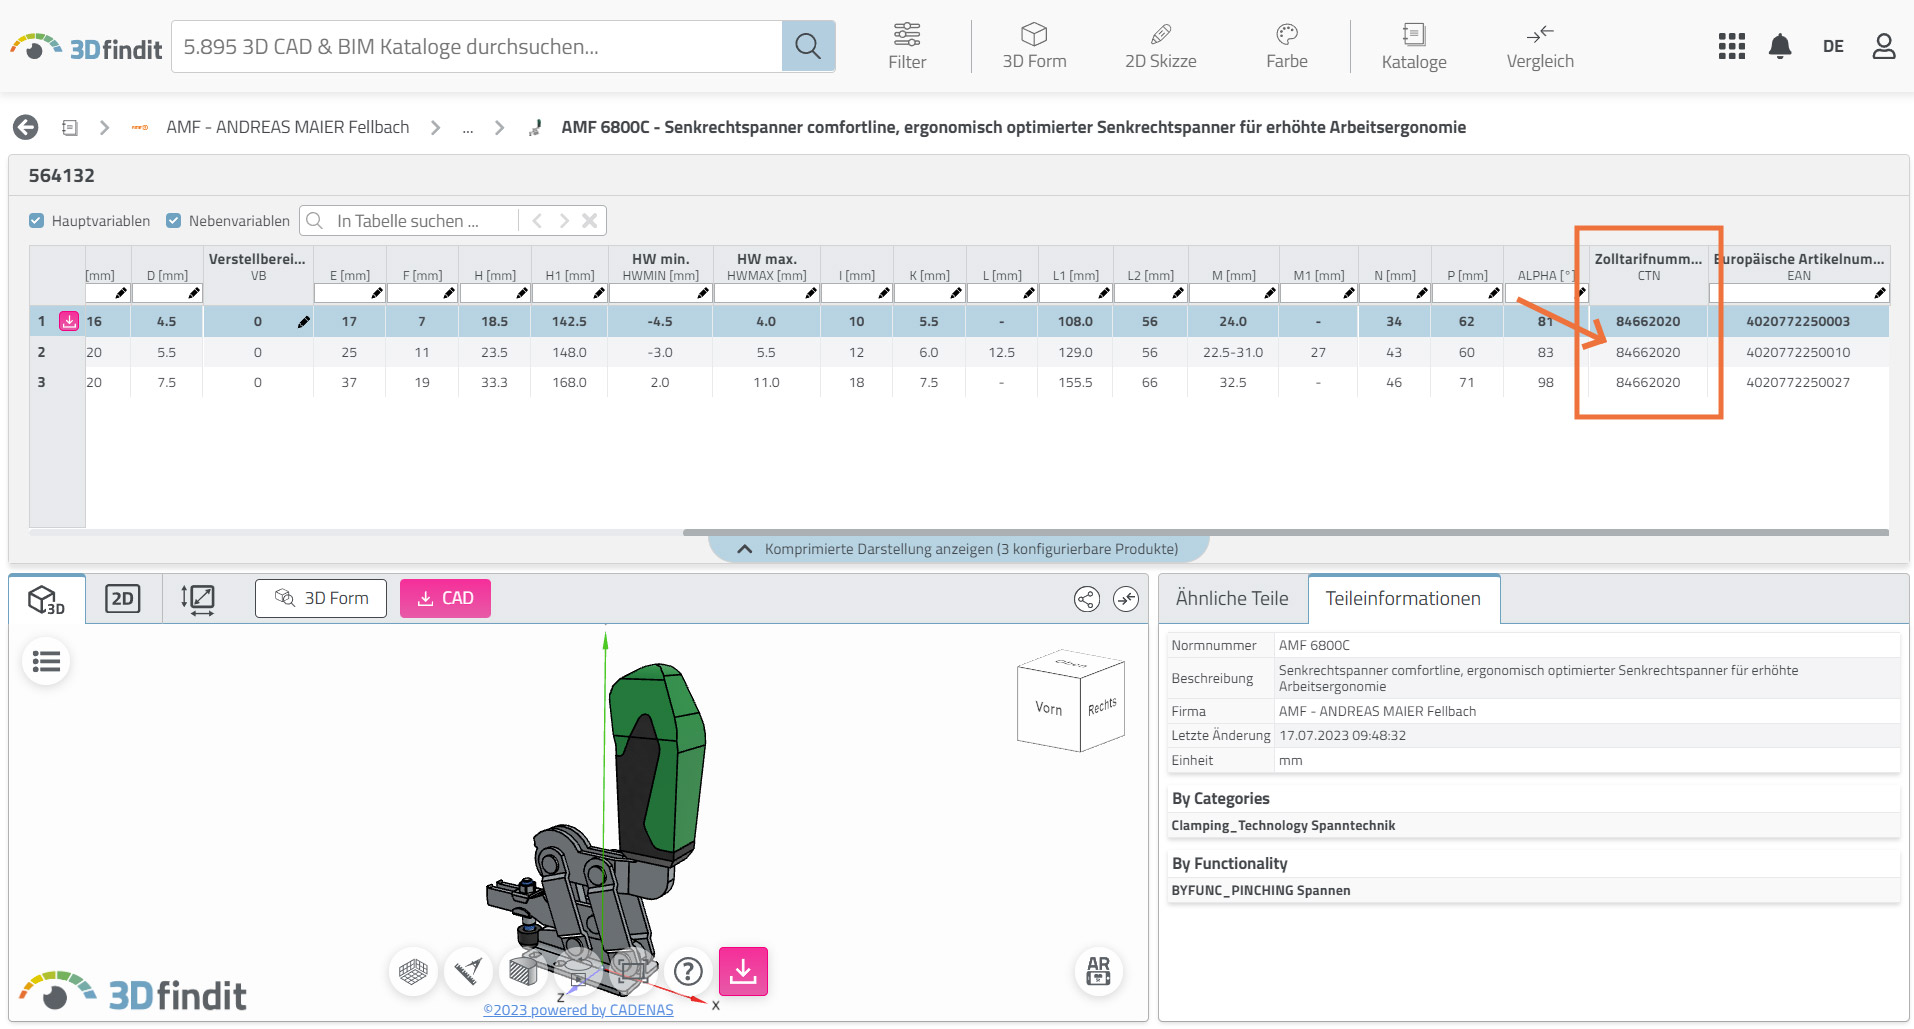Image resolution: width=1914 pixels, height=1029 pixels.
Task: Switch to the 2D view mode
Action: pos(123,599)
